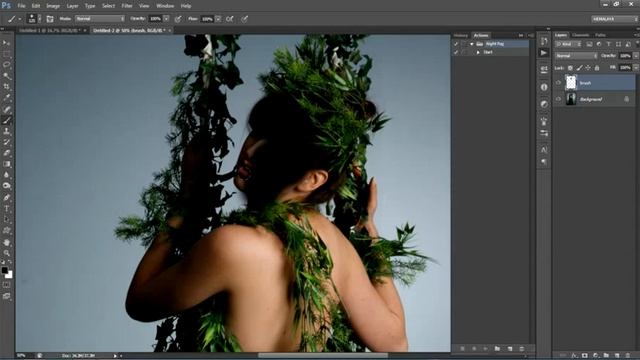Open the Filter menu
This screenshot has height=360, width=640.
coord(127,6)
